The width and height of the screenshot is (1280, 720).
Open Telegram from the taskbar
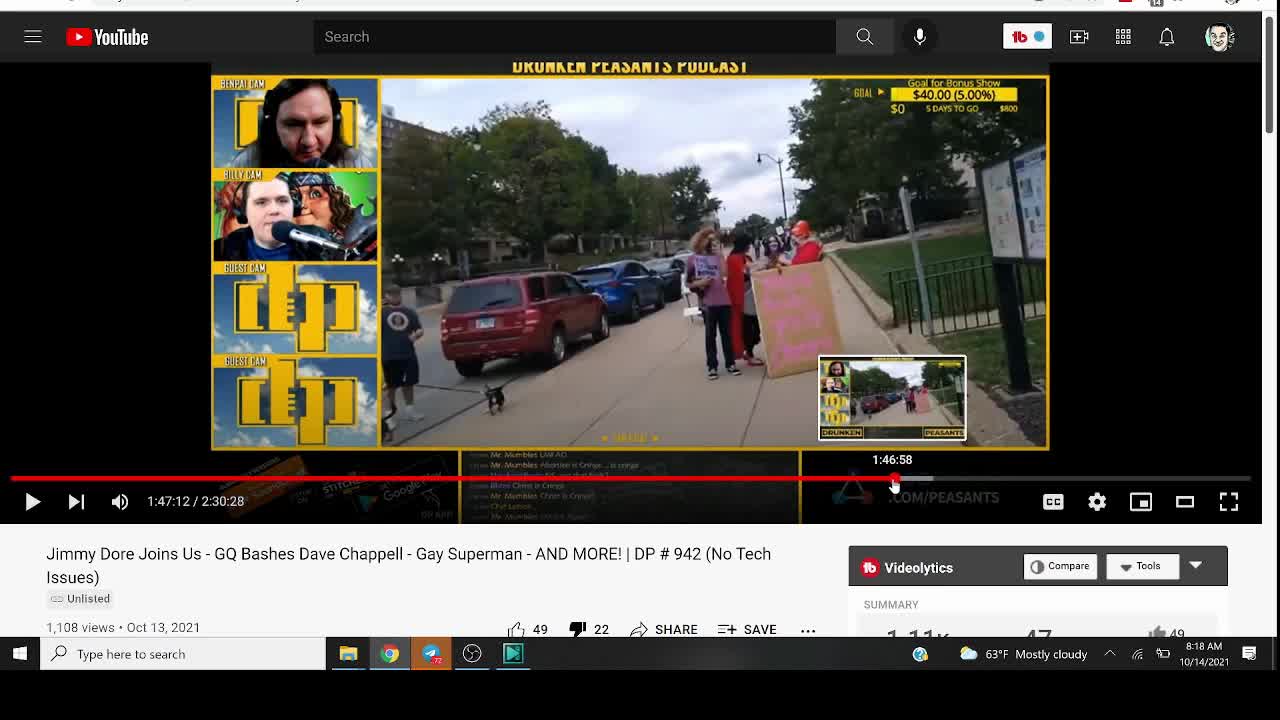[x=431, y=654]
